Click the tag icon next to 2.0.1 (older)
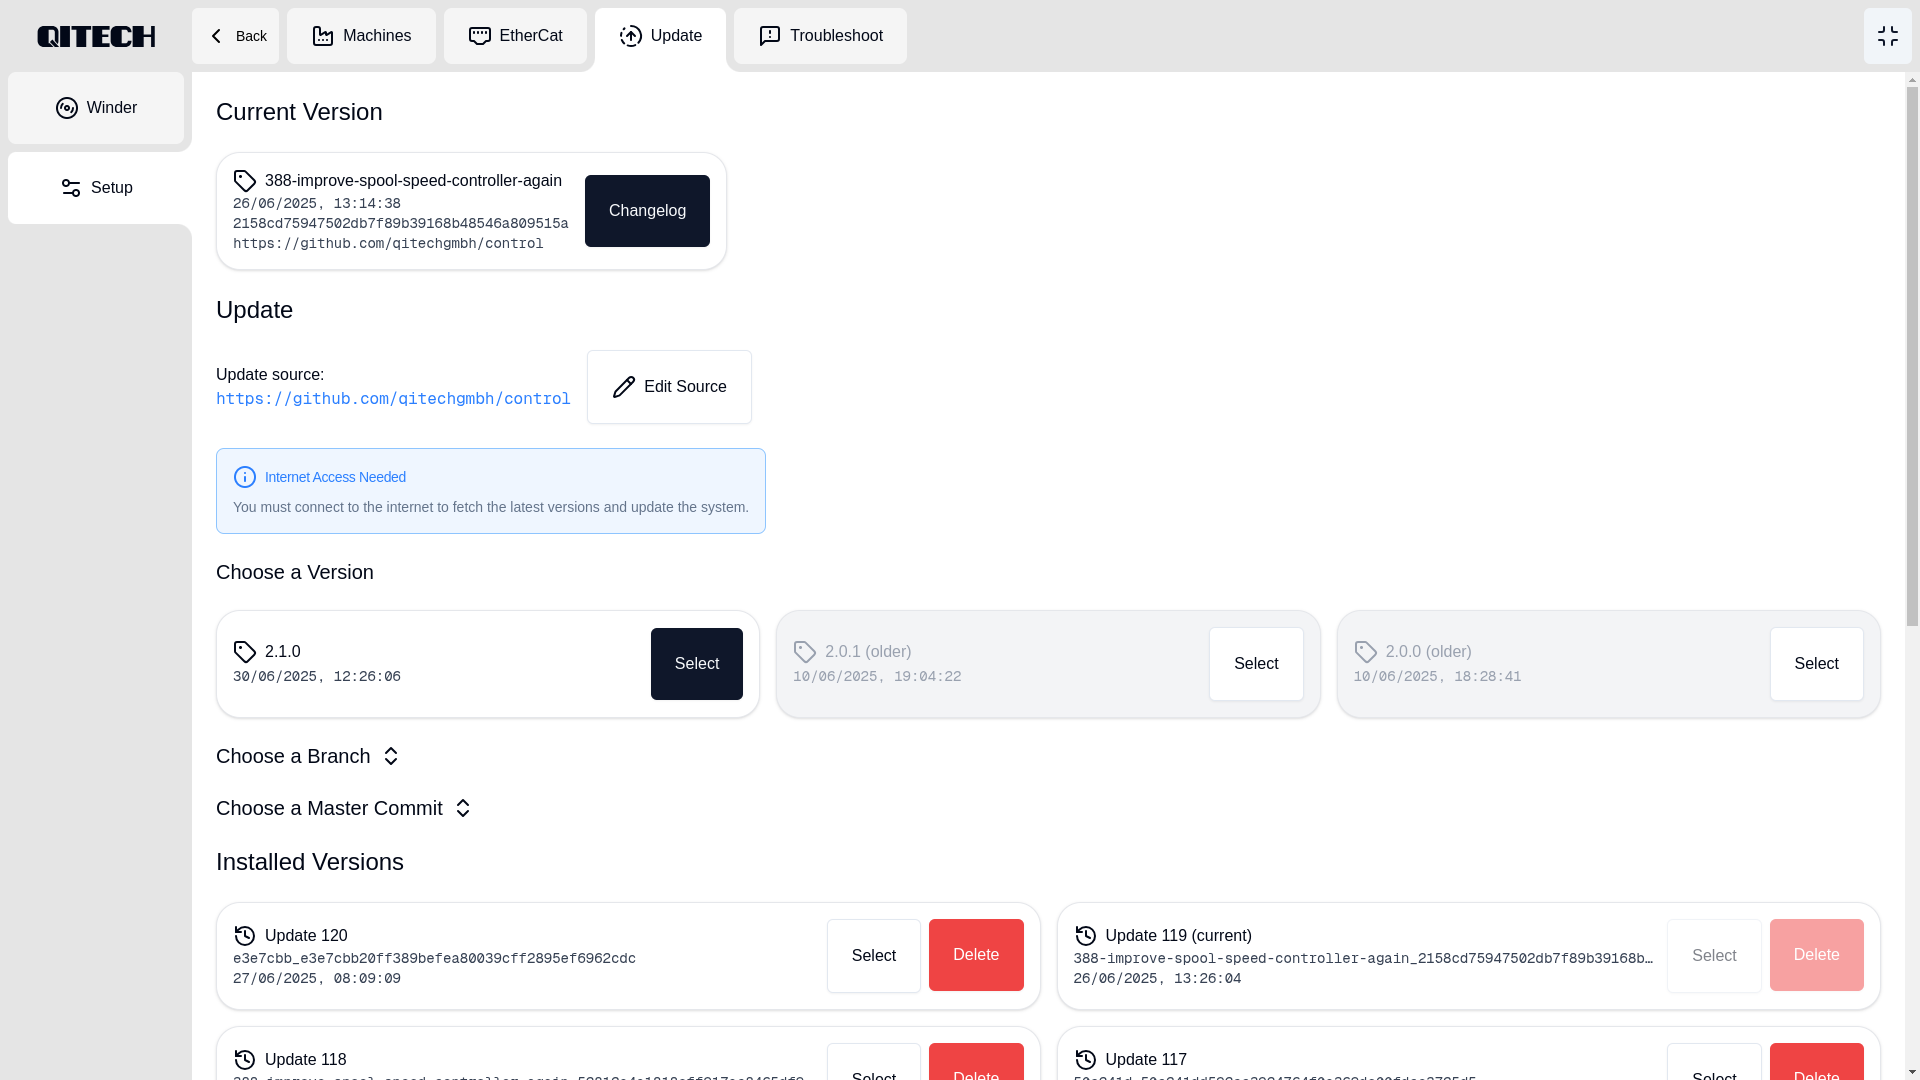This screenshot has height=1080, width=1920. coord(805,652)
